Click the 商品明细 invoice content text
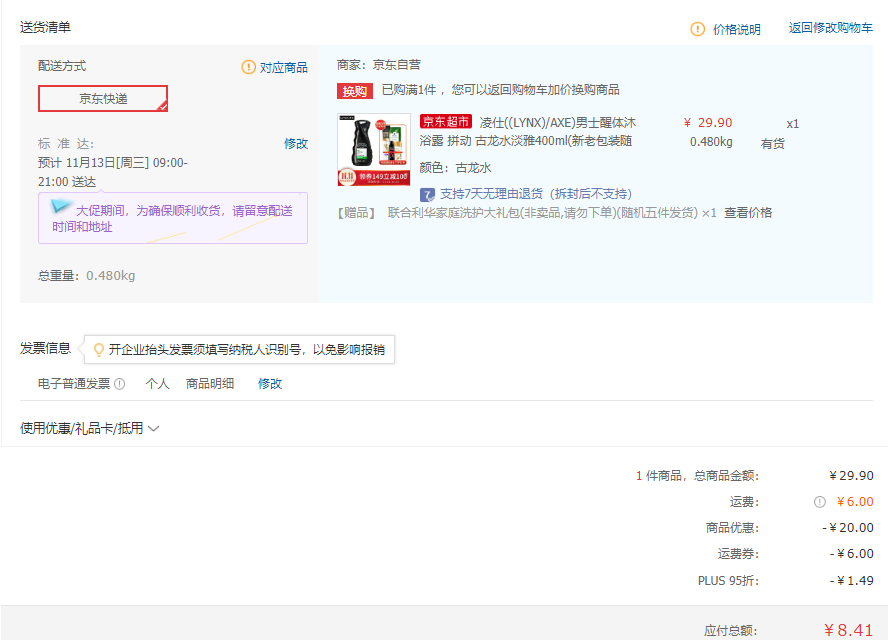Image resolution: width=888 pixels, height=640 pixels. pyautogui.click(x=210, y=384)
